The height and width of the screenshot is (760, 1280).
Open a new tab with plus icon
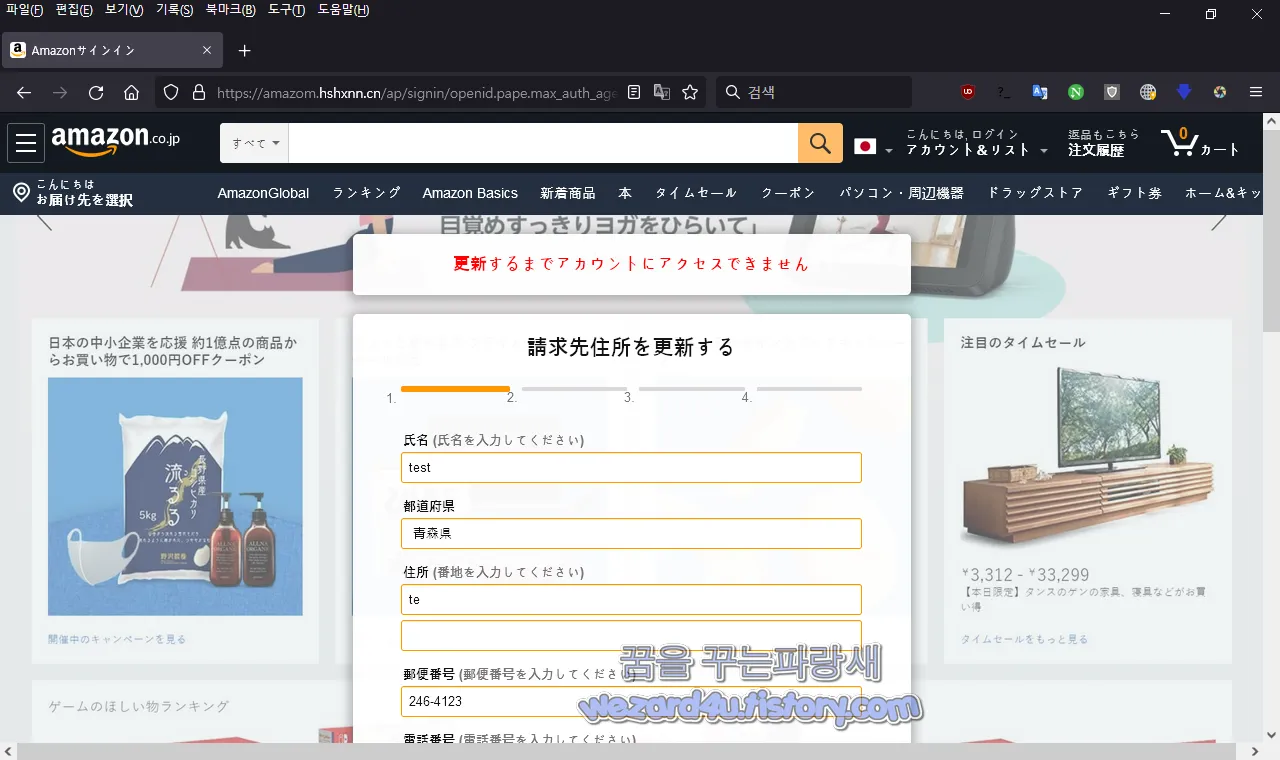pos(244,50)
